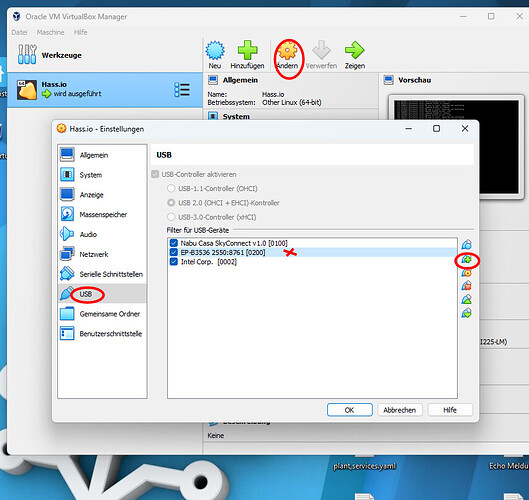
Task: Select the USB-3.0-Controller (xHCI) radio button
Action: point(171,217)
